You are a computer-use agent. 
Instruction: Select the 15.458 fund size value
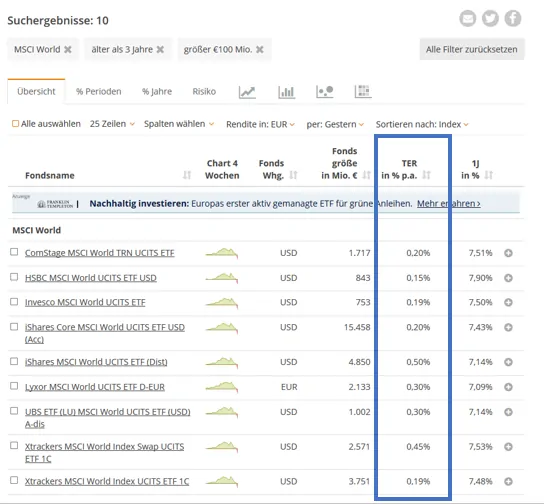click(357, 327)
